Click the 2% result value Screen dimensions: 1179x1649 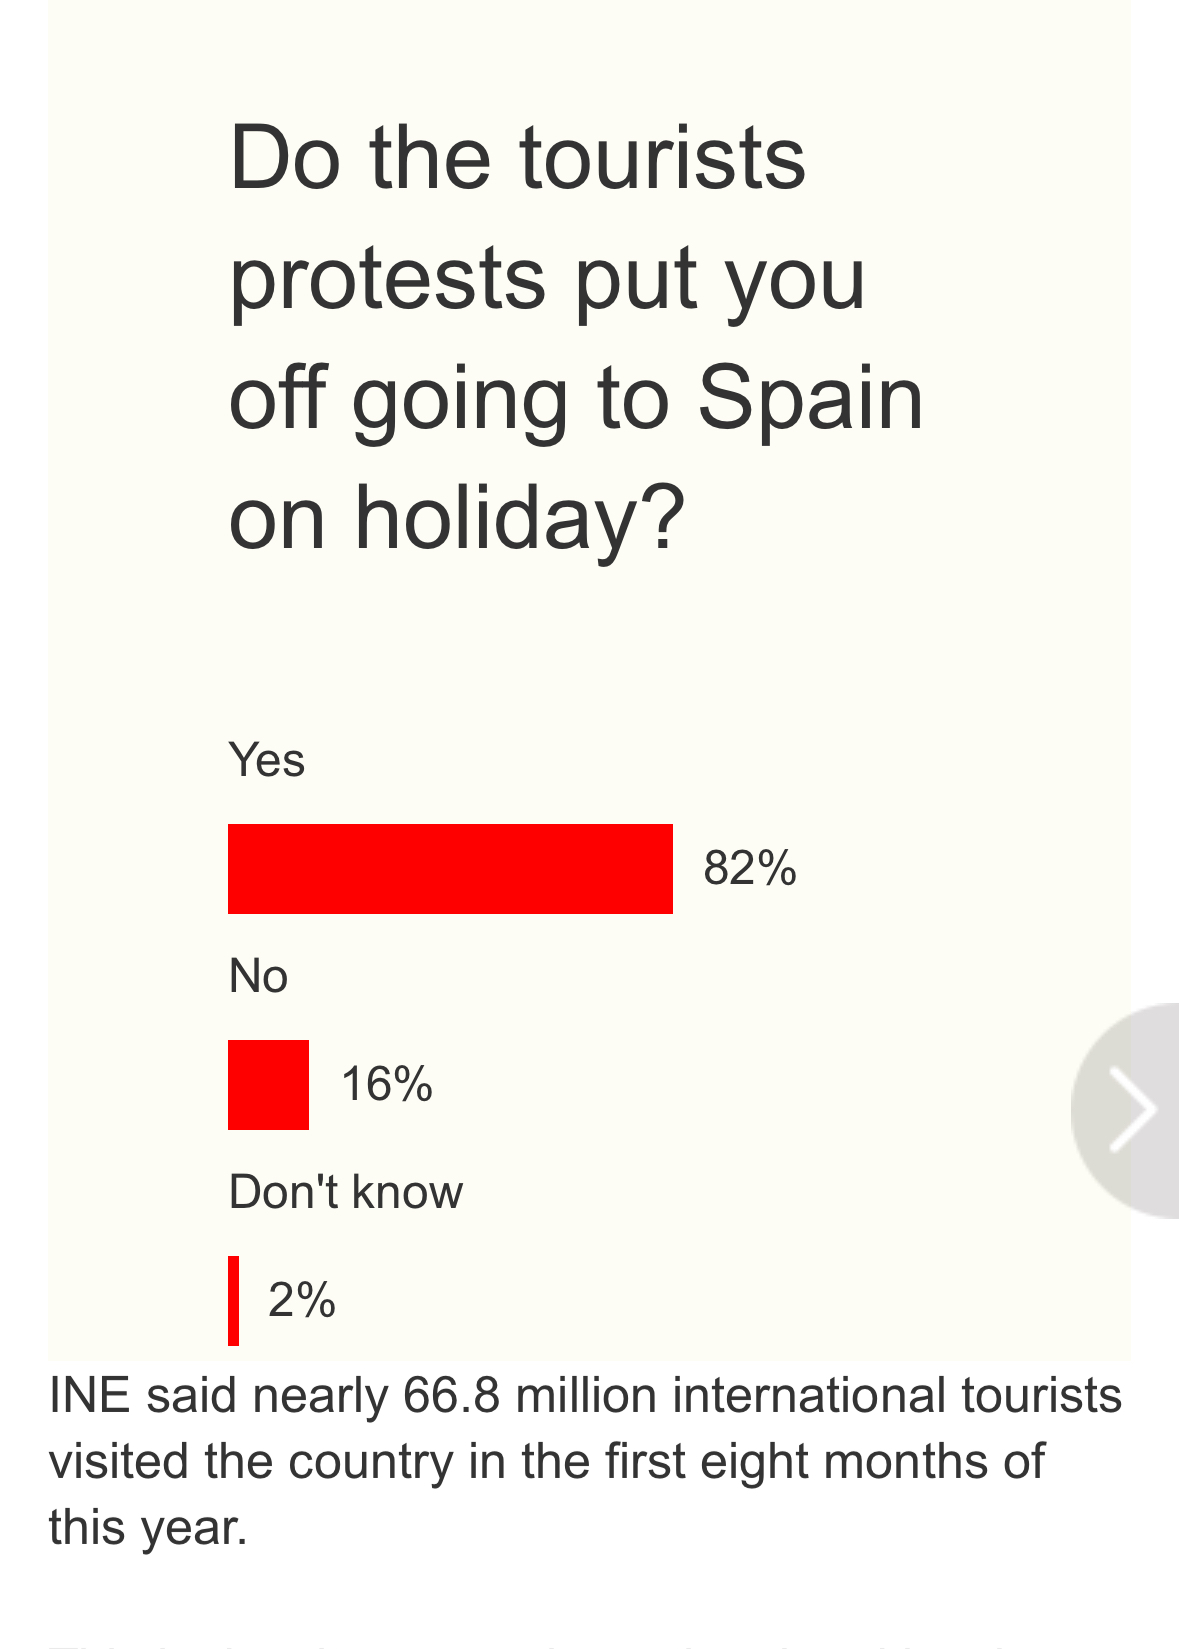301,1300
